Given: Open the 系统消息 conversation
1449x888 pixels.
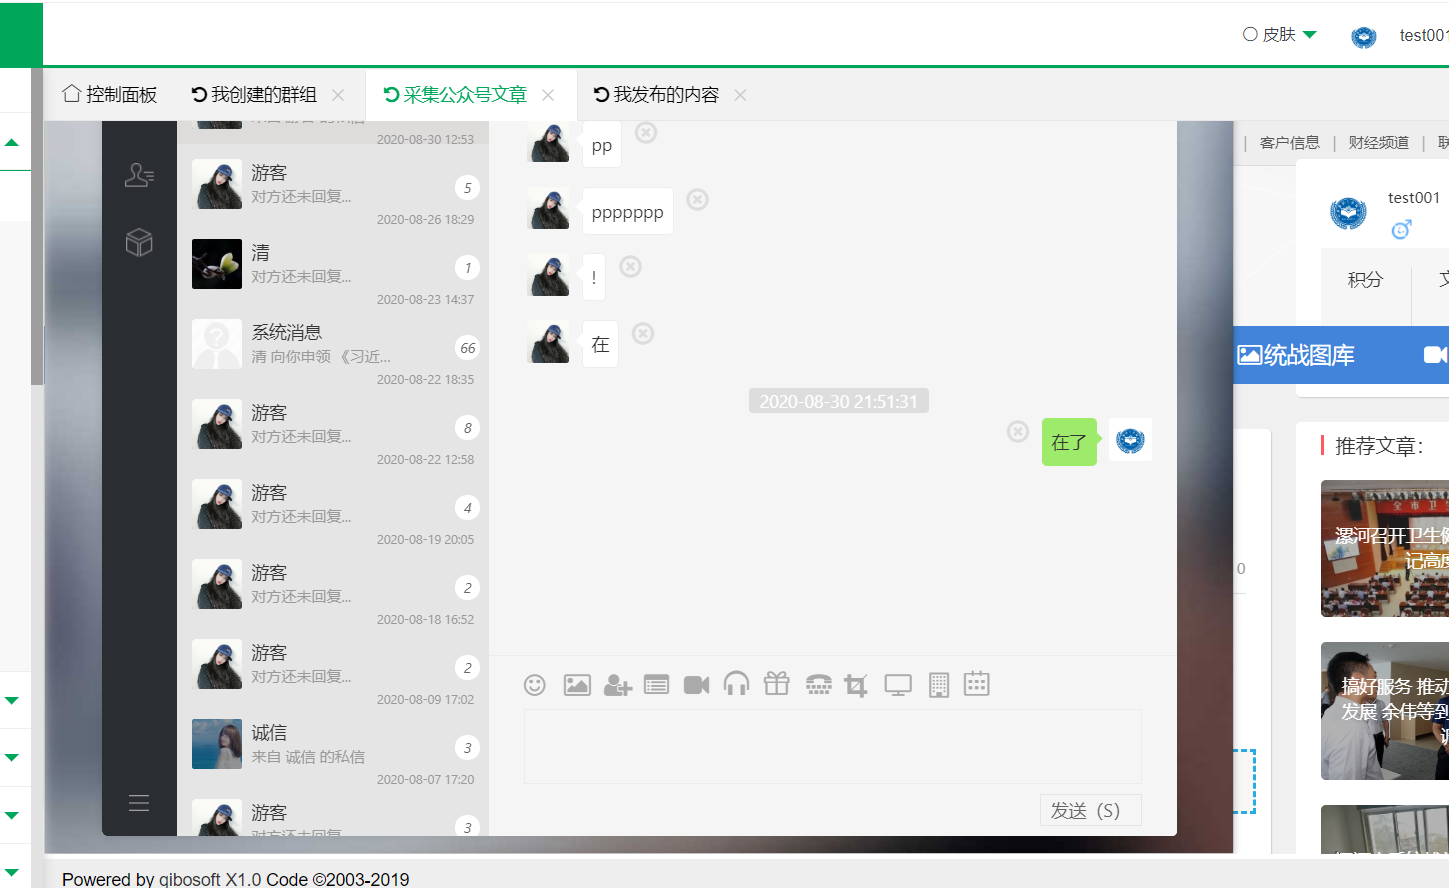Looking at the screenshot, I should [x=333, y=345].
